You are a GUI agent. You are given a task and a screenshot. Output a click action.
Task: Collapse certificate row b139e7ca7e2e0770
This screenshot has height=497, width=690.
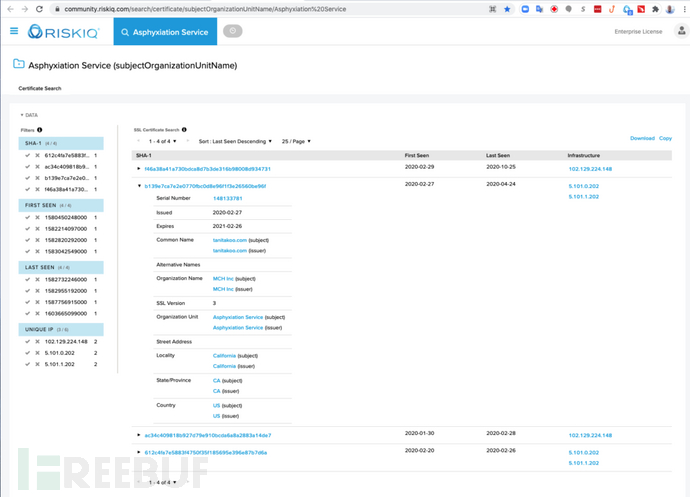139,186
